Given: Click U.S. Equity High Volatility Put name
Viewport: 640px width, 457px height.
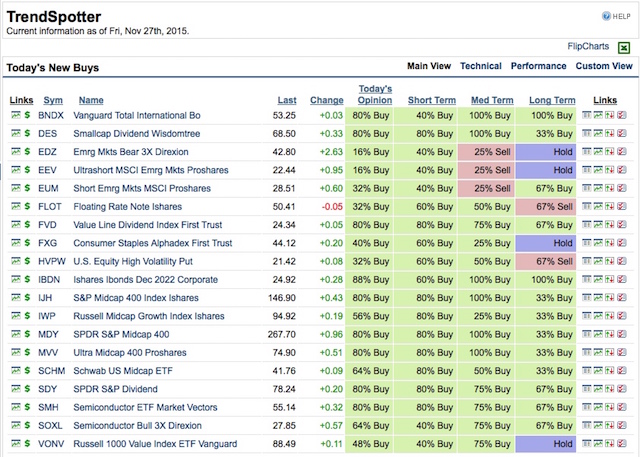Looking at the screenshot, I should pos(133,262).
